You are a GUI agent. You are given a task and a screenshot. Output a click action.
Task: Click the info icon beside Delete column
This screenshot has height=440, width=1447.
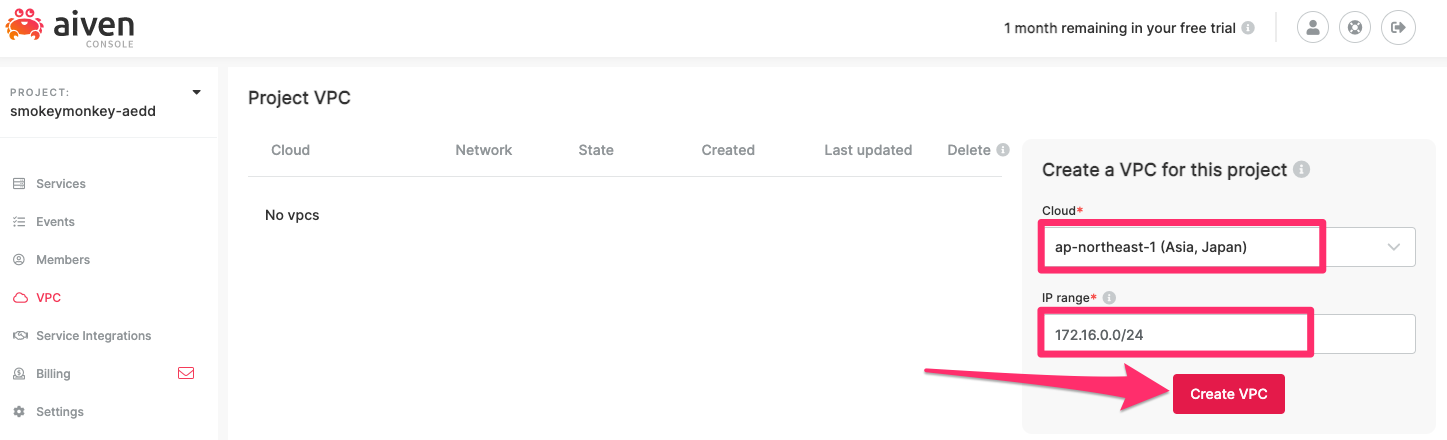tap(1002, 150)
